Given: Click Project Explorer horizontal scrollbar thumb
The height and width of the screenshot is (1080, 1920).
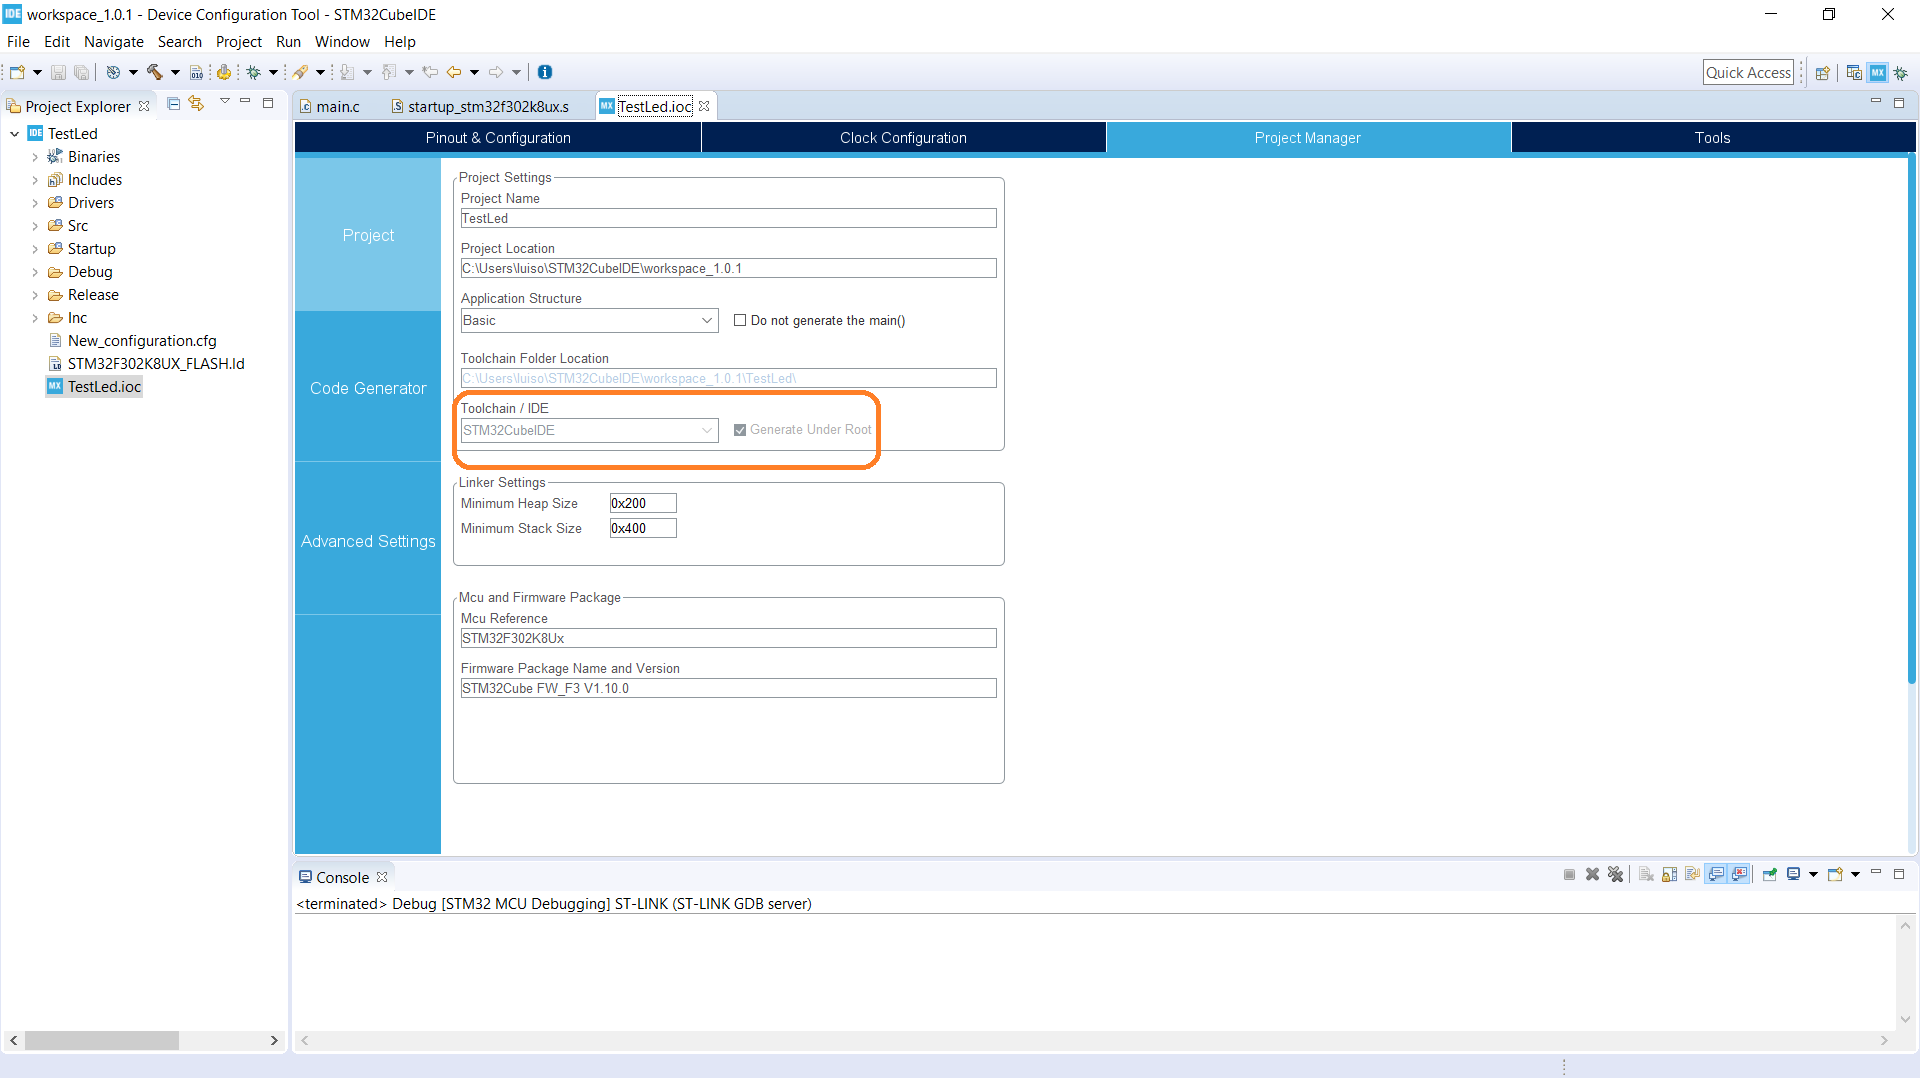Looking at the screenshot, I should click(102, 1041).
